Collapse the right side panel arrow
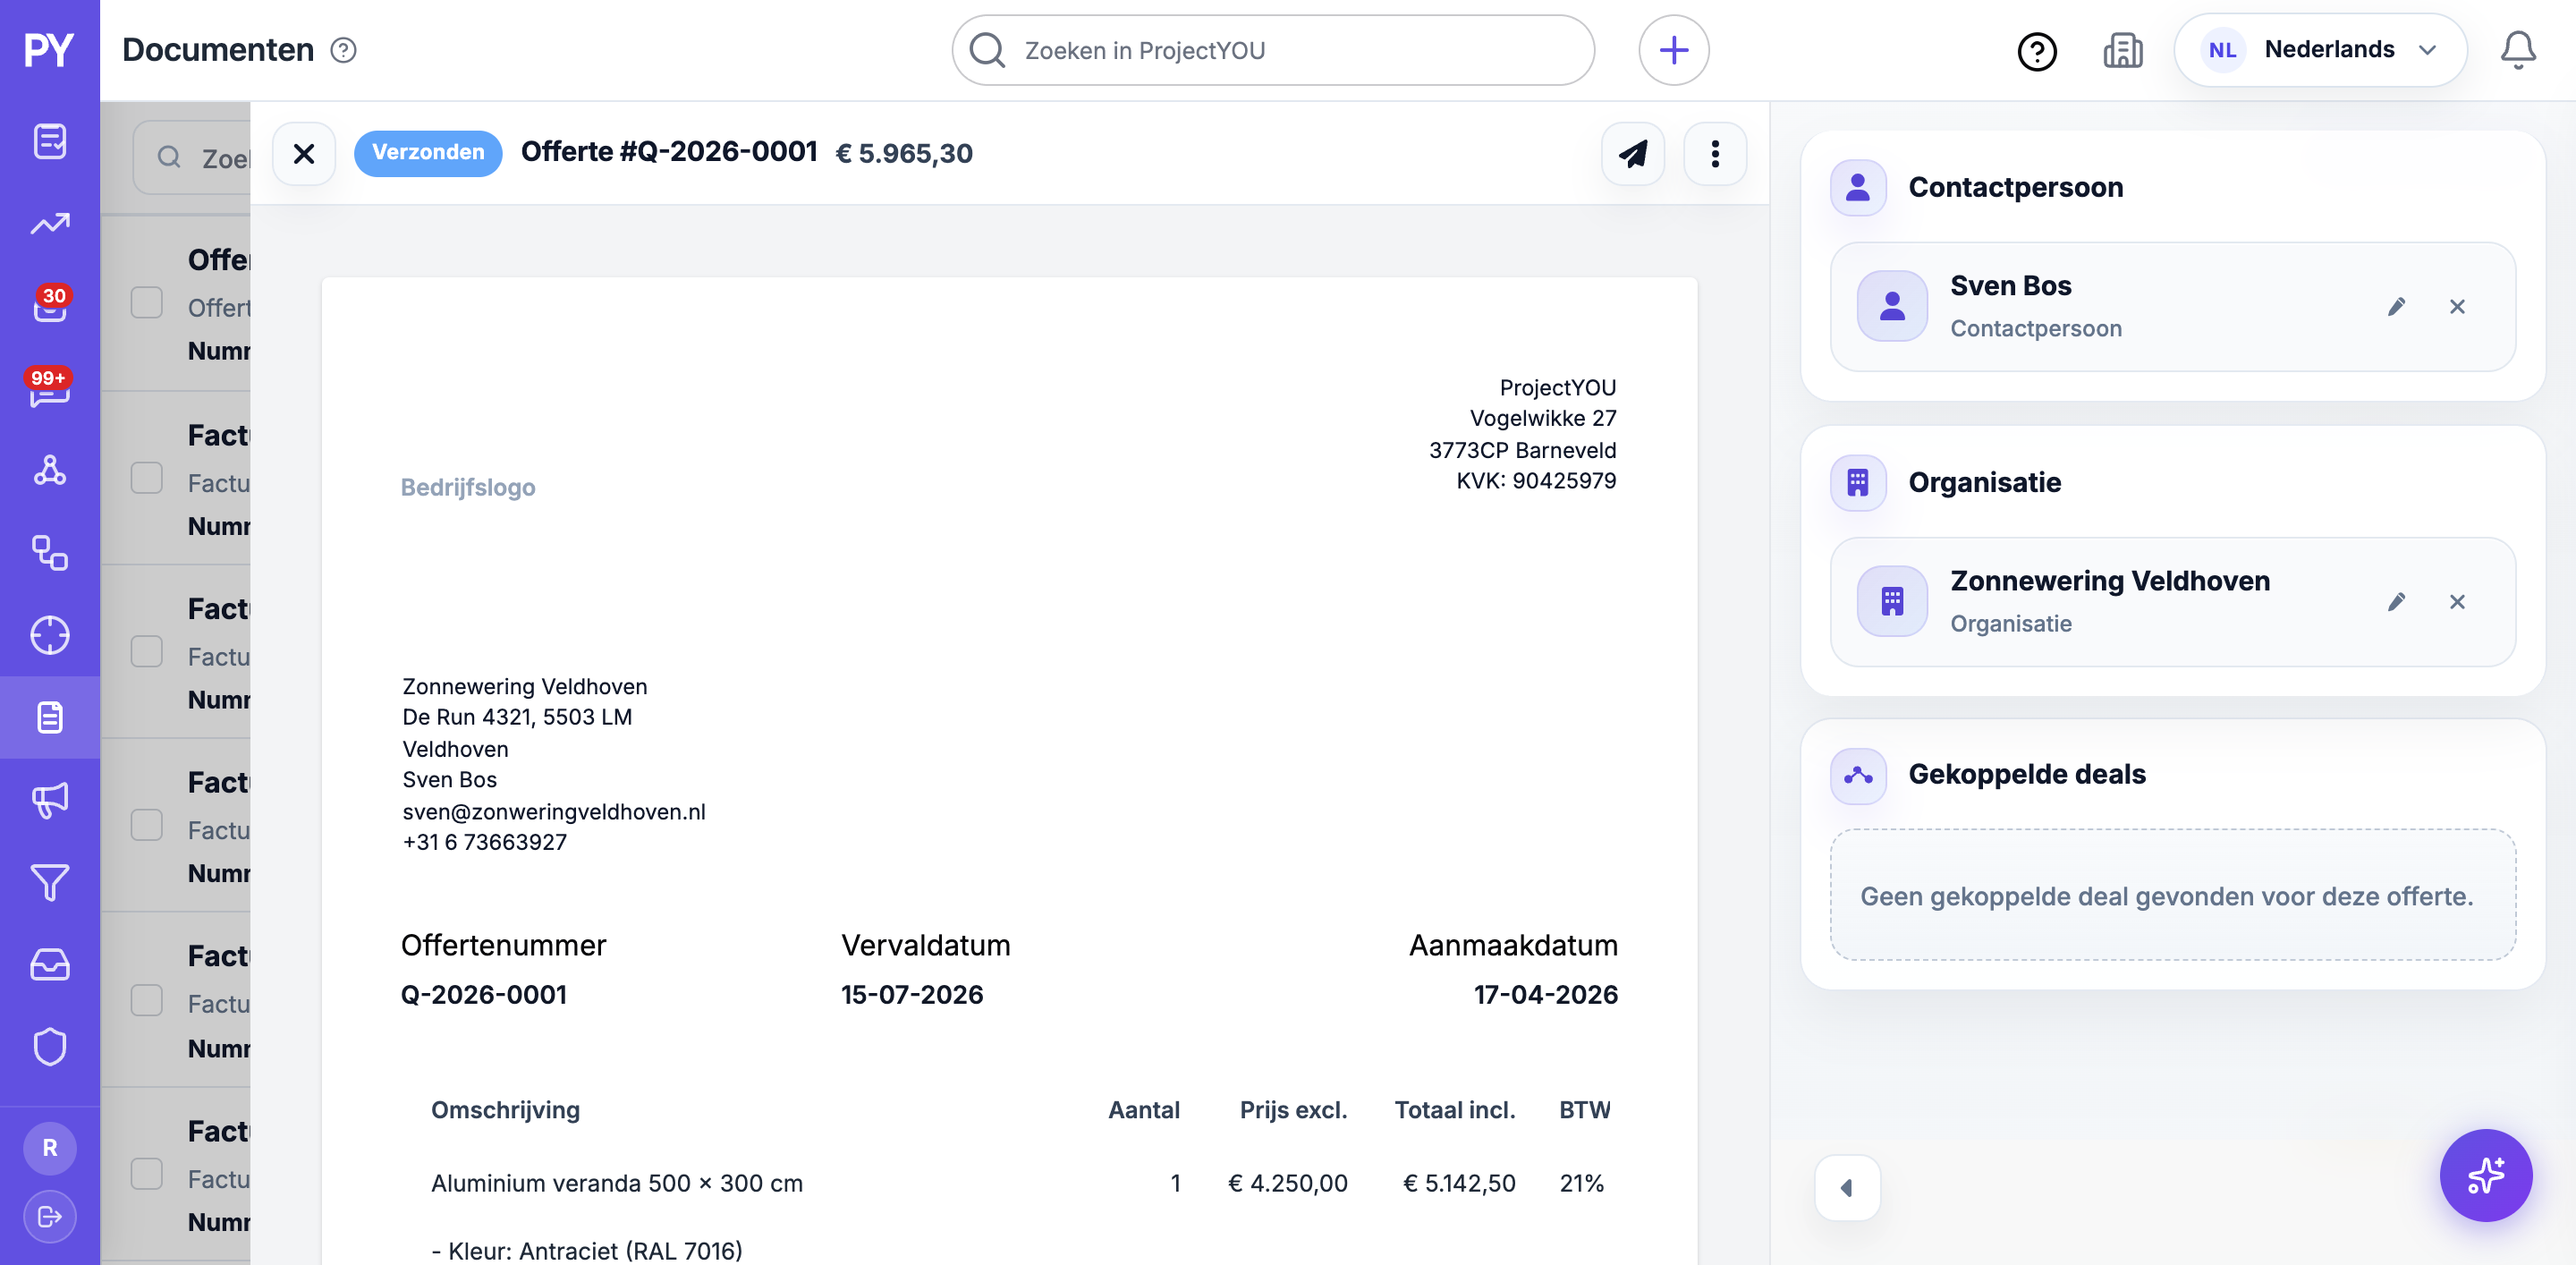Image resolution: width=2576 pixels, height=1265 pixels. coord(1847,1188)
